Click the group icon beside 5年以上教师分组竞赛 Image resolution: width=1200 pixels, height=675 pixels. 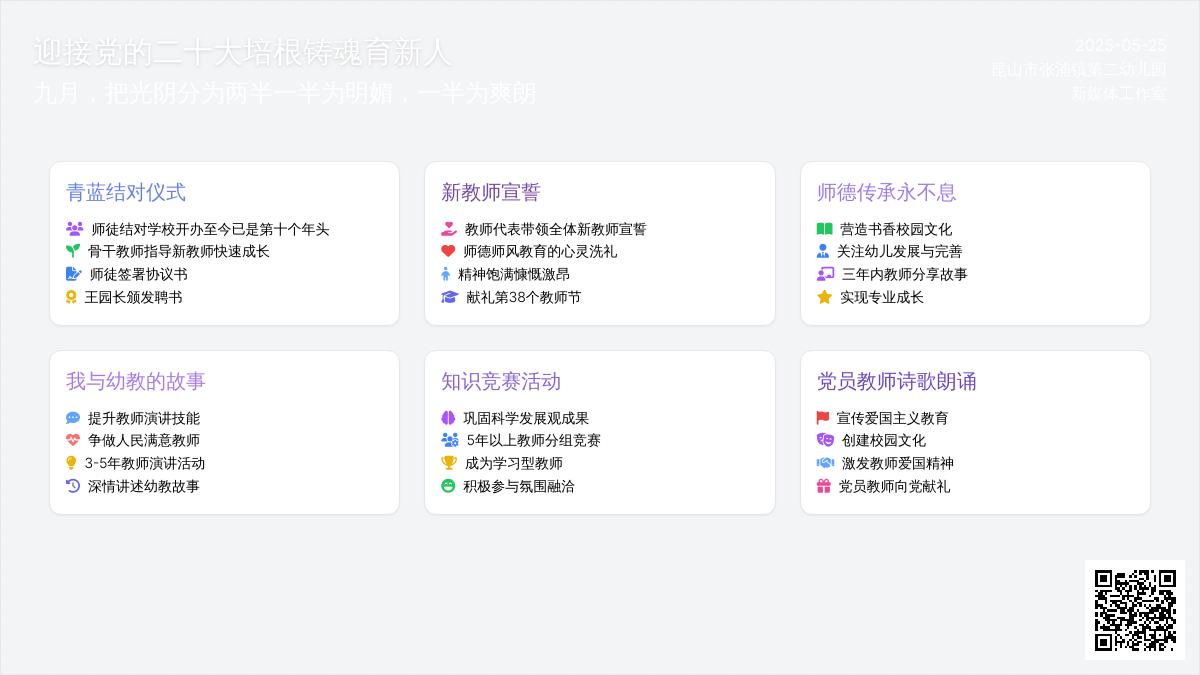[450, 440]
